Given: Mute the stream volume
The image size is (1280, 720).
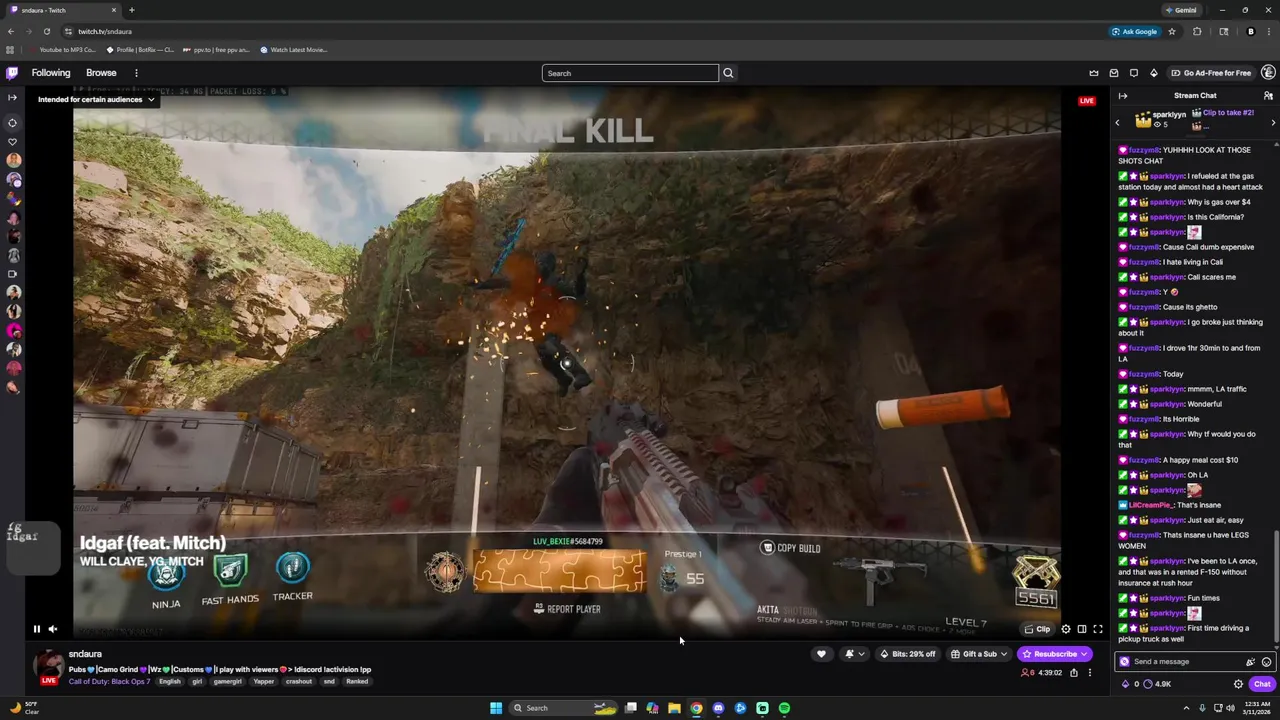Looking at the screenshot, I should click(53, 629).
